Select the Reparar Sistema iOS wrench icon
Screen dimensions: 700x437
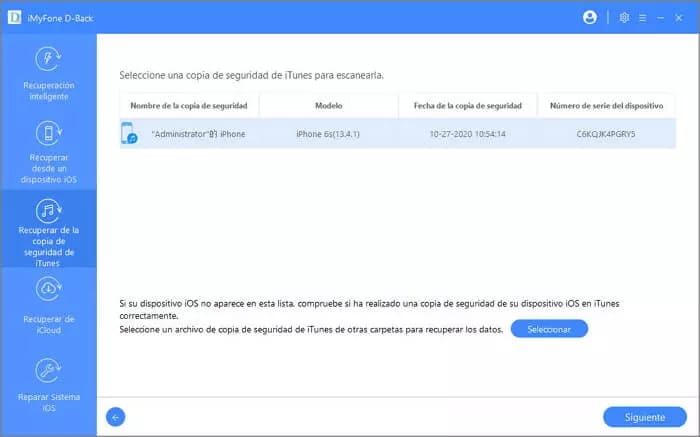[x=48, y=370]
